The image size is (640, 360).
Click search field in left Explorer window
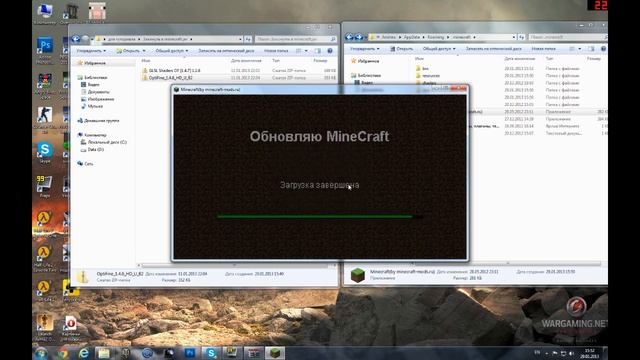[x=296, y=39]
